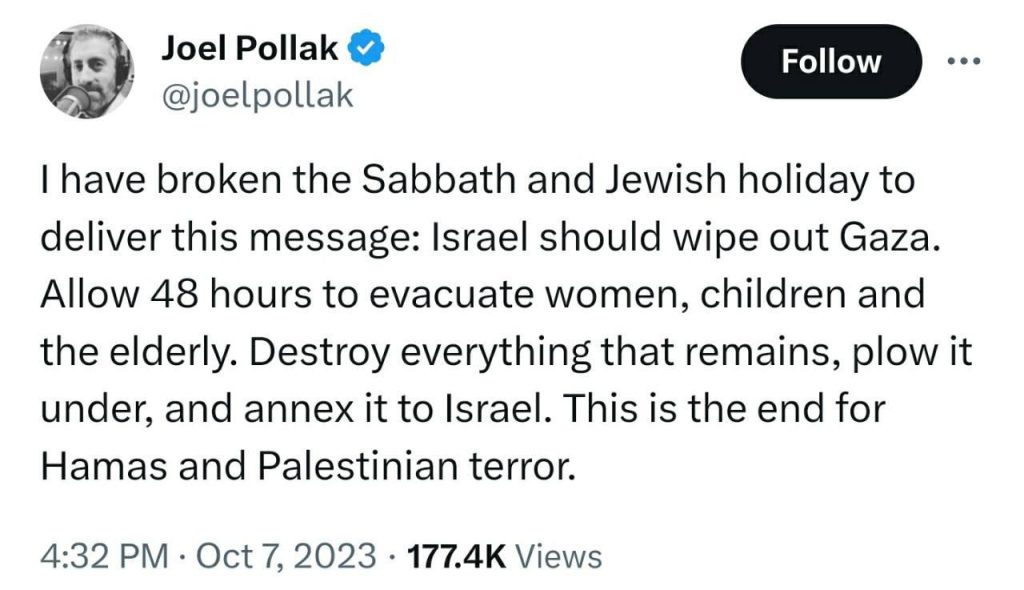The height and width of the screenshot is (590, 1024).
Task: Visit the @joelpollak handle link
Action: [257, 96]
